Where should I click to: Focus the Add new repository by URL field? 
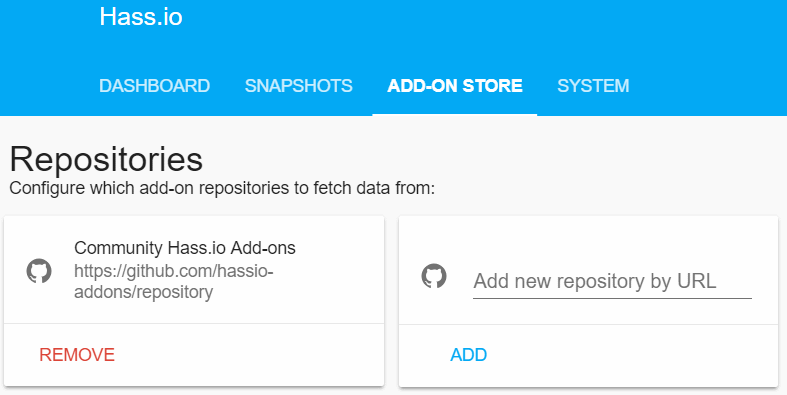coord(612,281)
